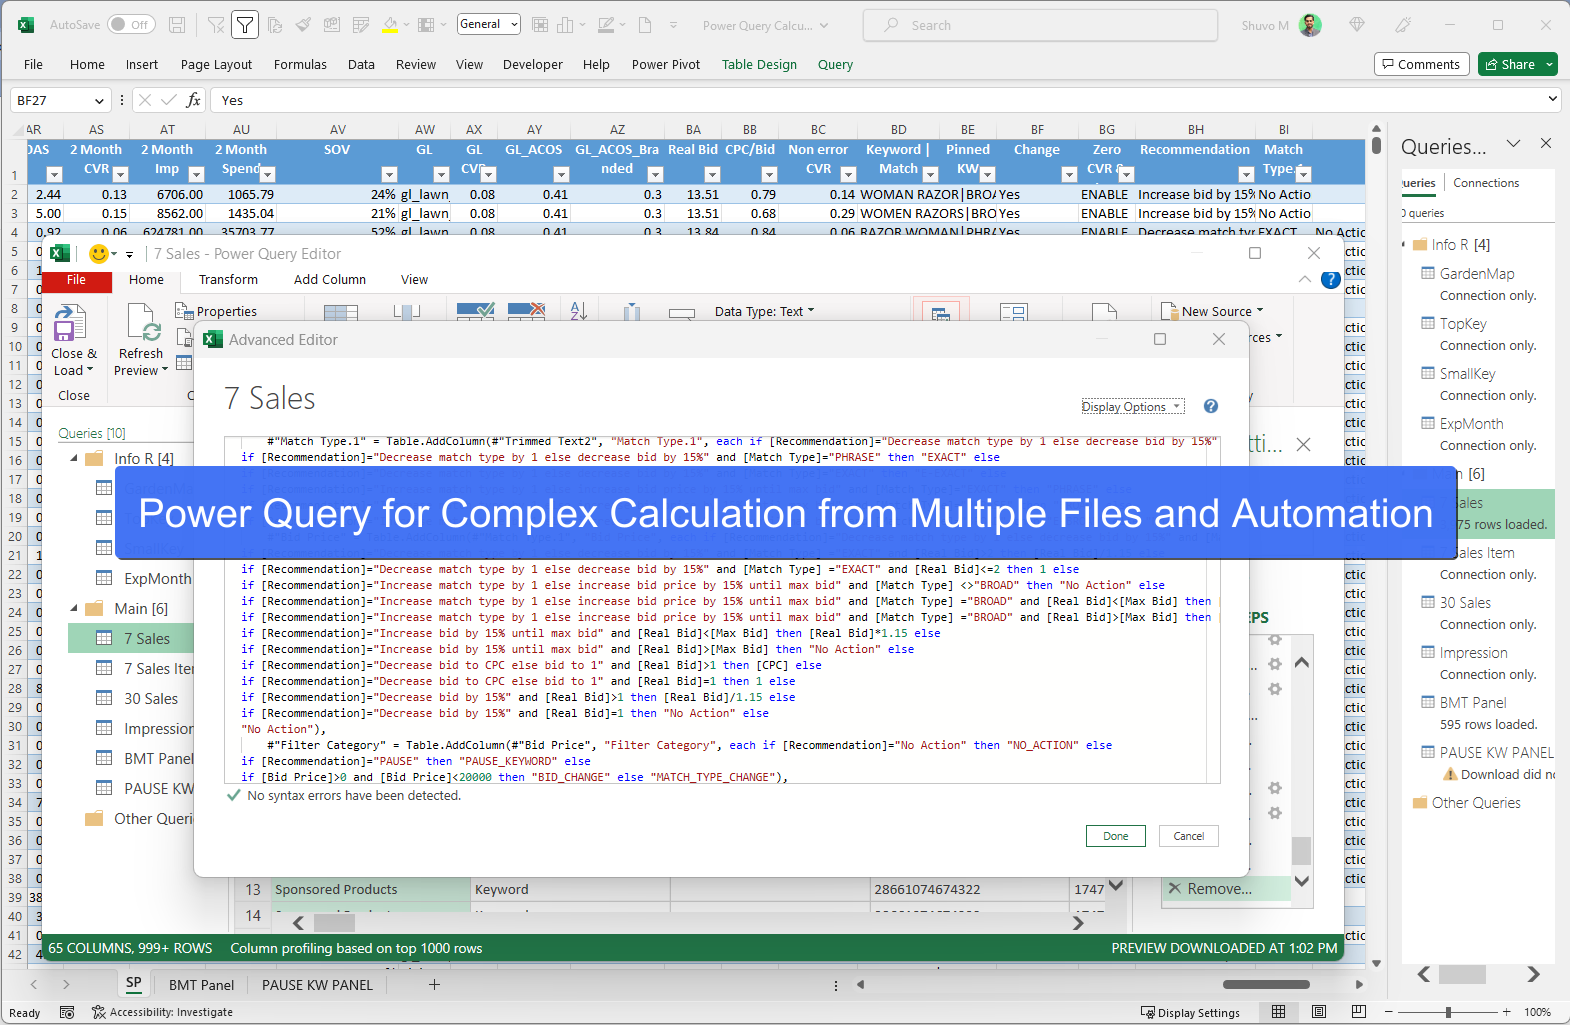The image size is (1570, 1025).
Task: Collapse the Main [6] query group
Action: [75, 608]
